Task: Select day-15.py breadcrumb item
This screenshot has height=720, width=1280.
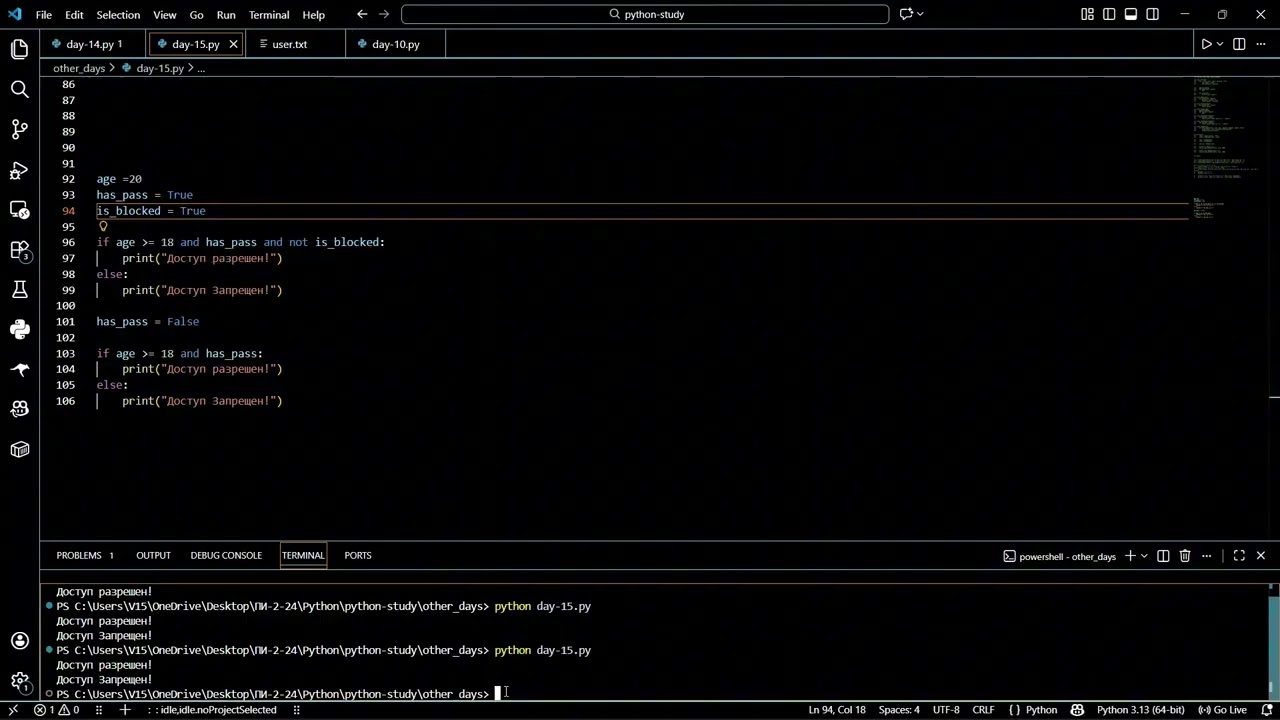Action: (159, 68)
